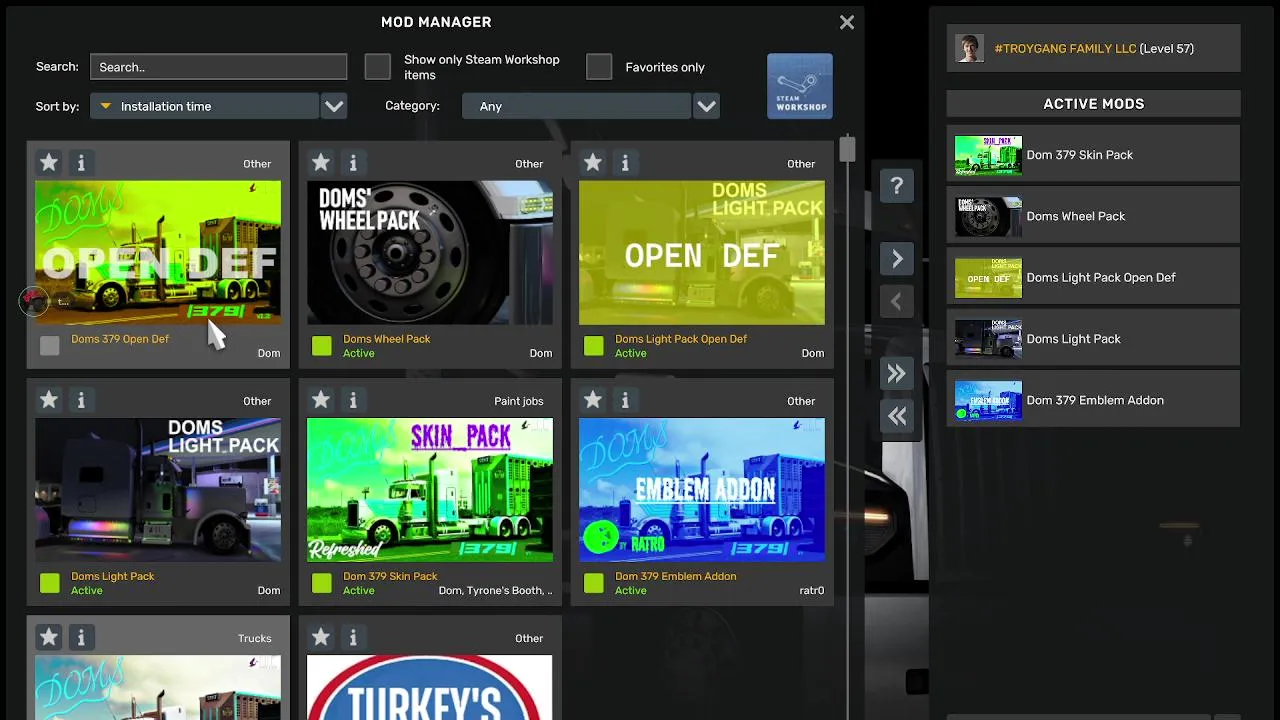This screenshot has height=720, width=1280.
Task: Select Doms Light Pack in Active Mods
Action: click(x=1093, y=339)
